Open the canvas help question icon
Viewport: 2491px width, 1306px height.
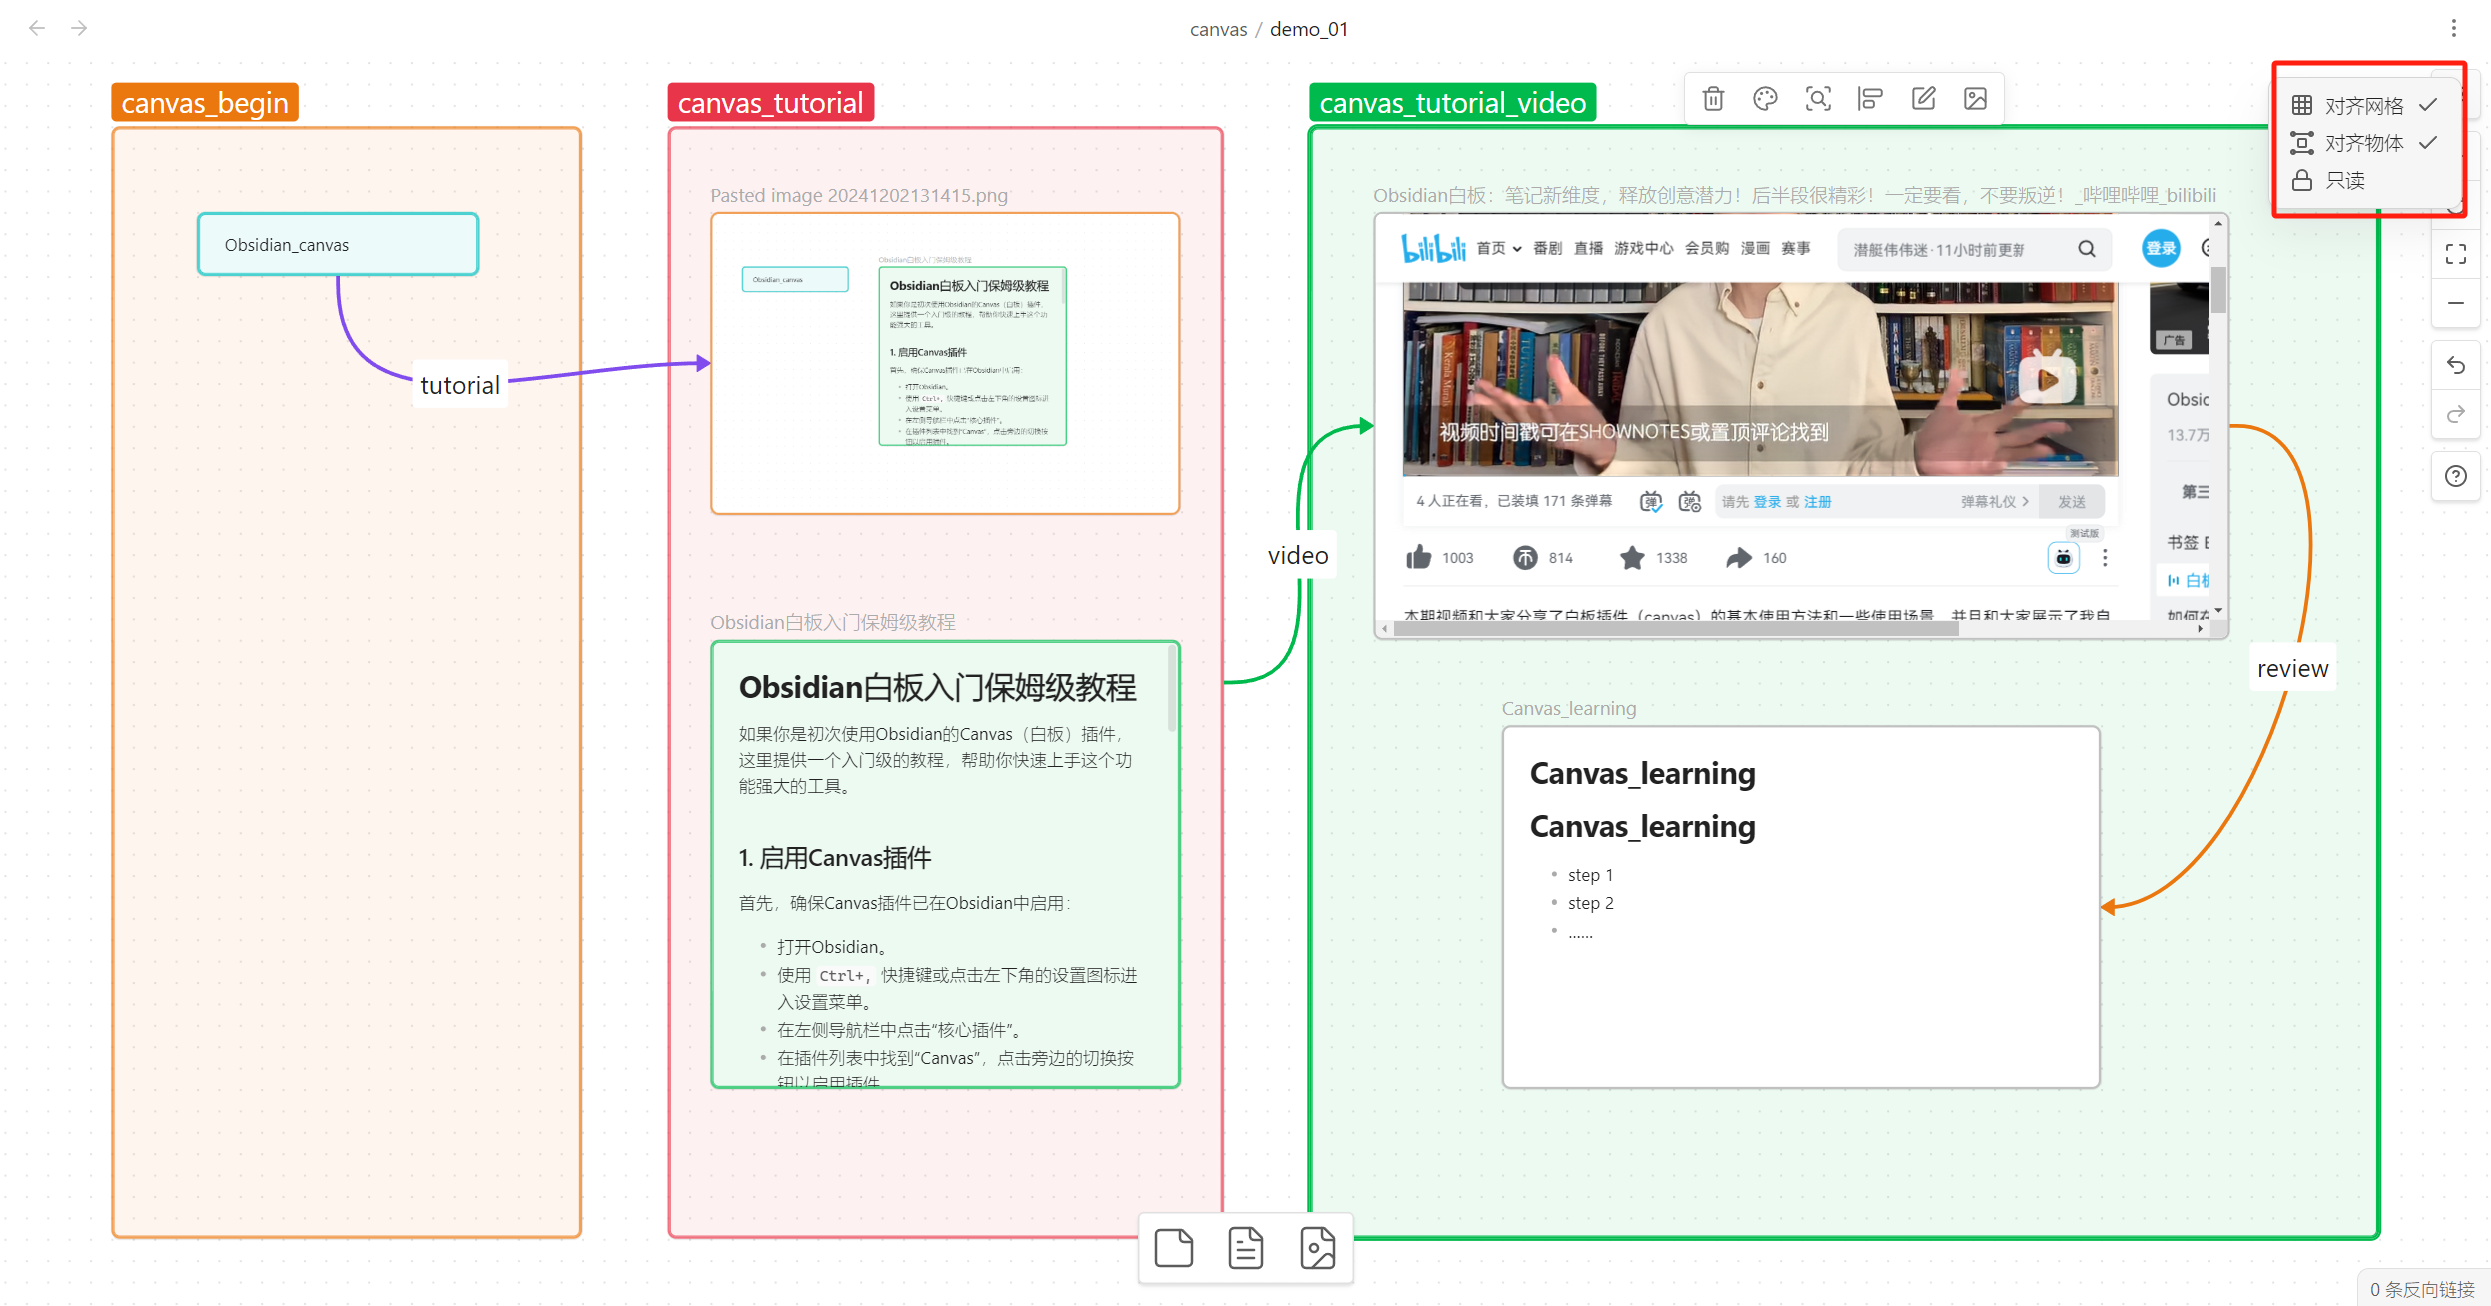[x=2456, y=476]
